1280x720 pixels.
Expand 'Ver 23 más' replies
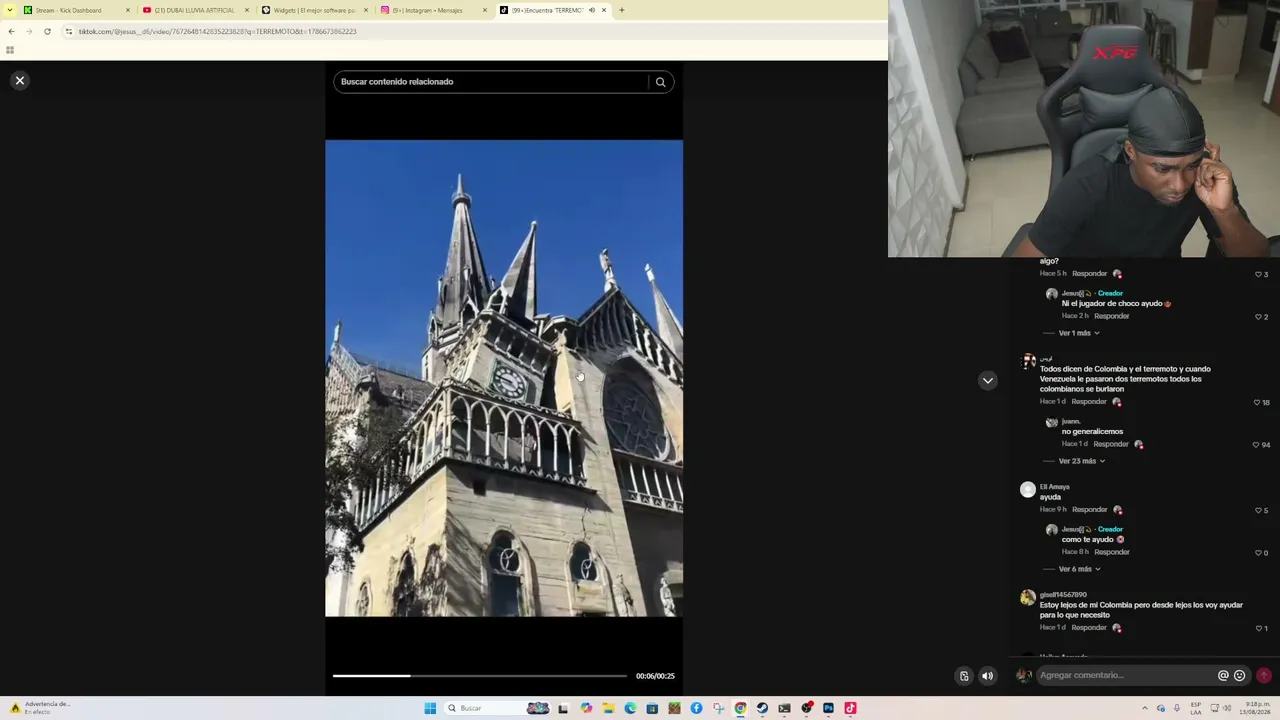pos(1081,461)
